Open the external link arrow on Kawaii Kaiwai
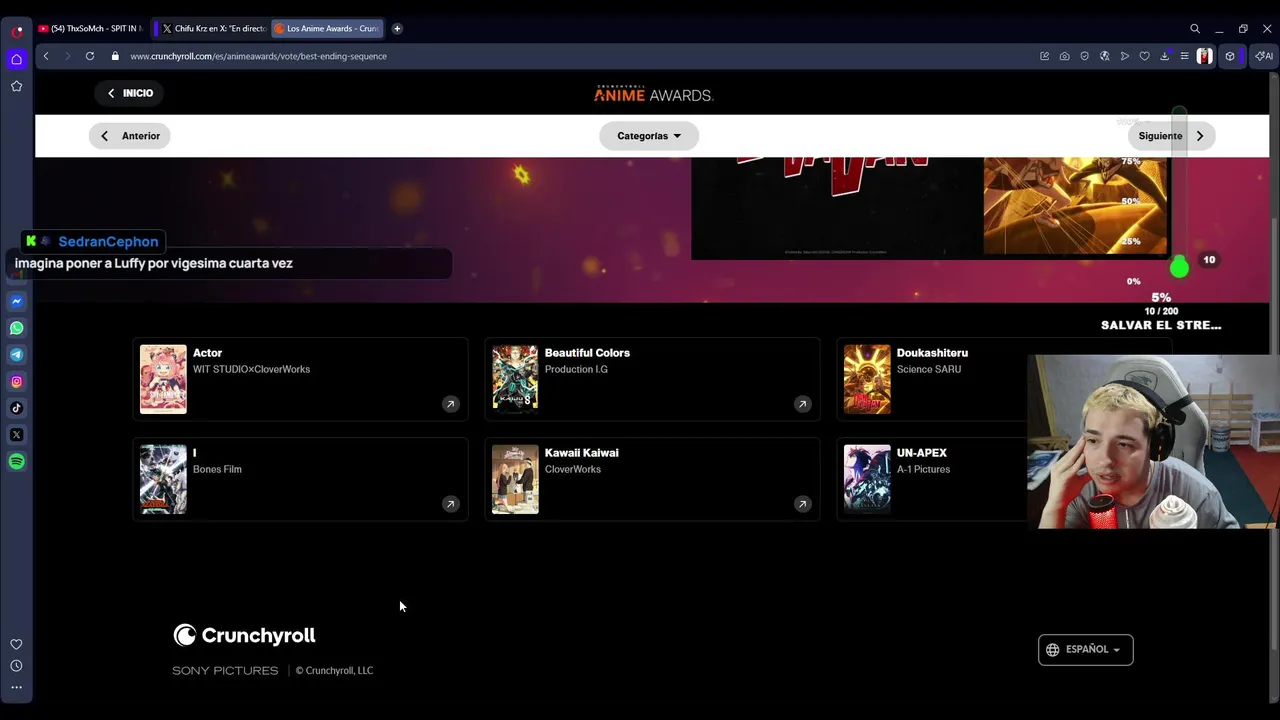Viewport: 1280px width, 720px height. 802,504
